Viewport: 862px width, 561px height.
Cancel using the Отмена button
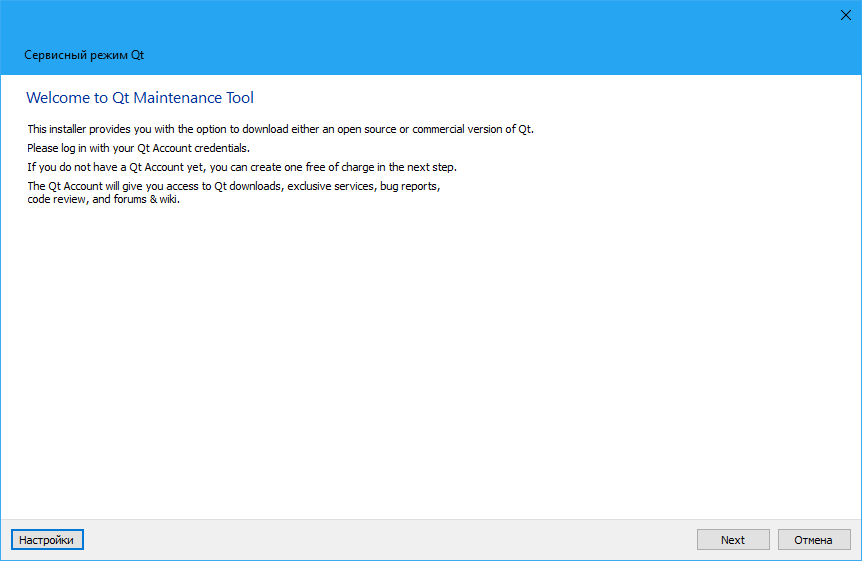coord(814,540)
